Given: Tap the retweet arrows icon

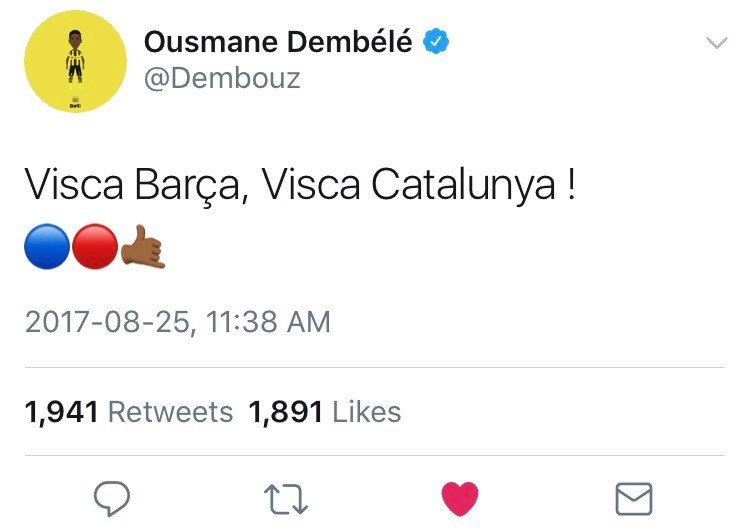Looking at the screenshot, I should point(286,499).
